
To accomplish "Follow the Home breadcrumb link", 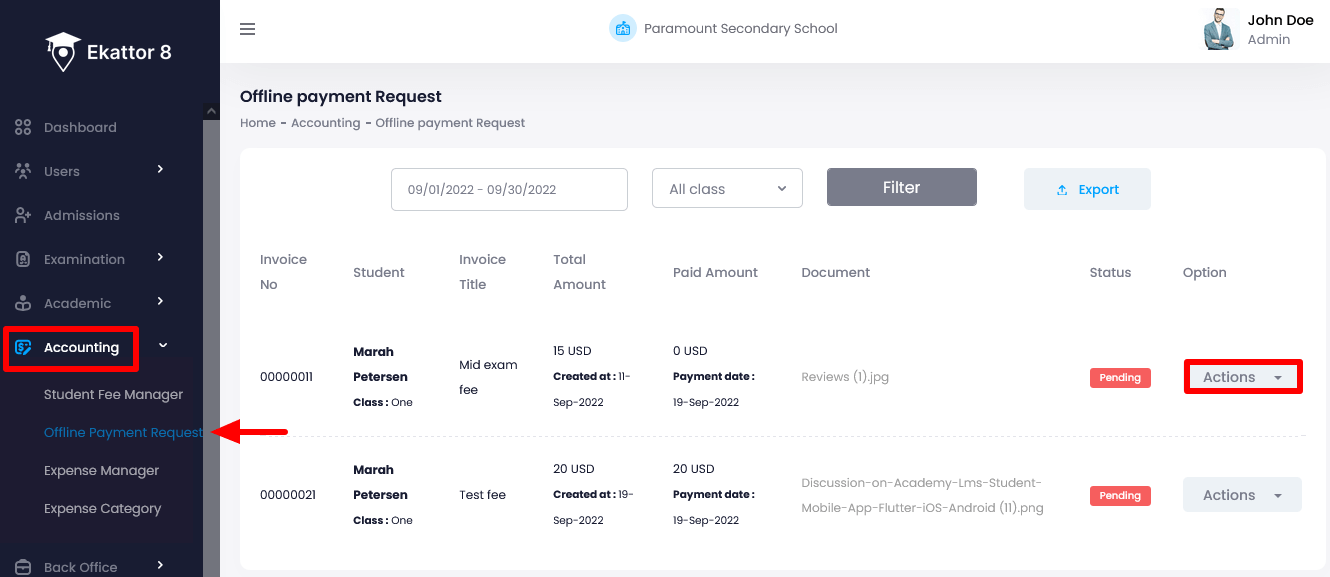I will 257,122.
